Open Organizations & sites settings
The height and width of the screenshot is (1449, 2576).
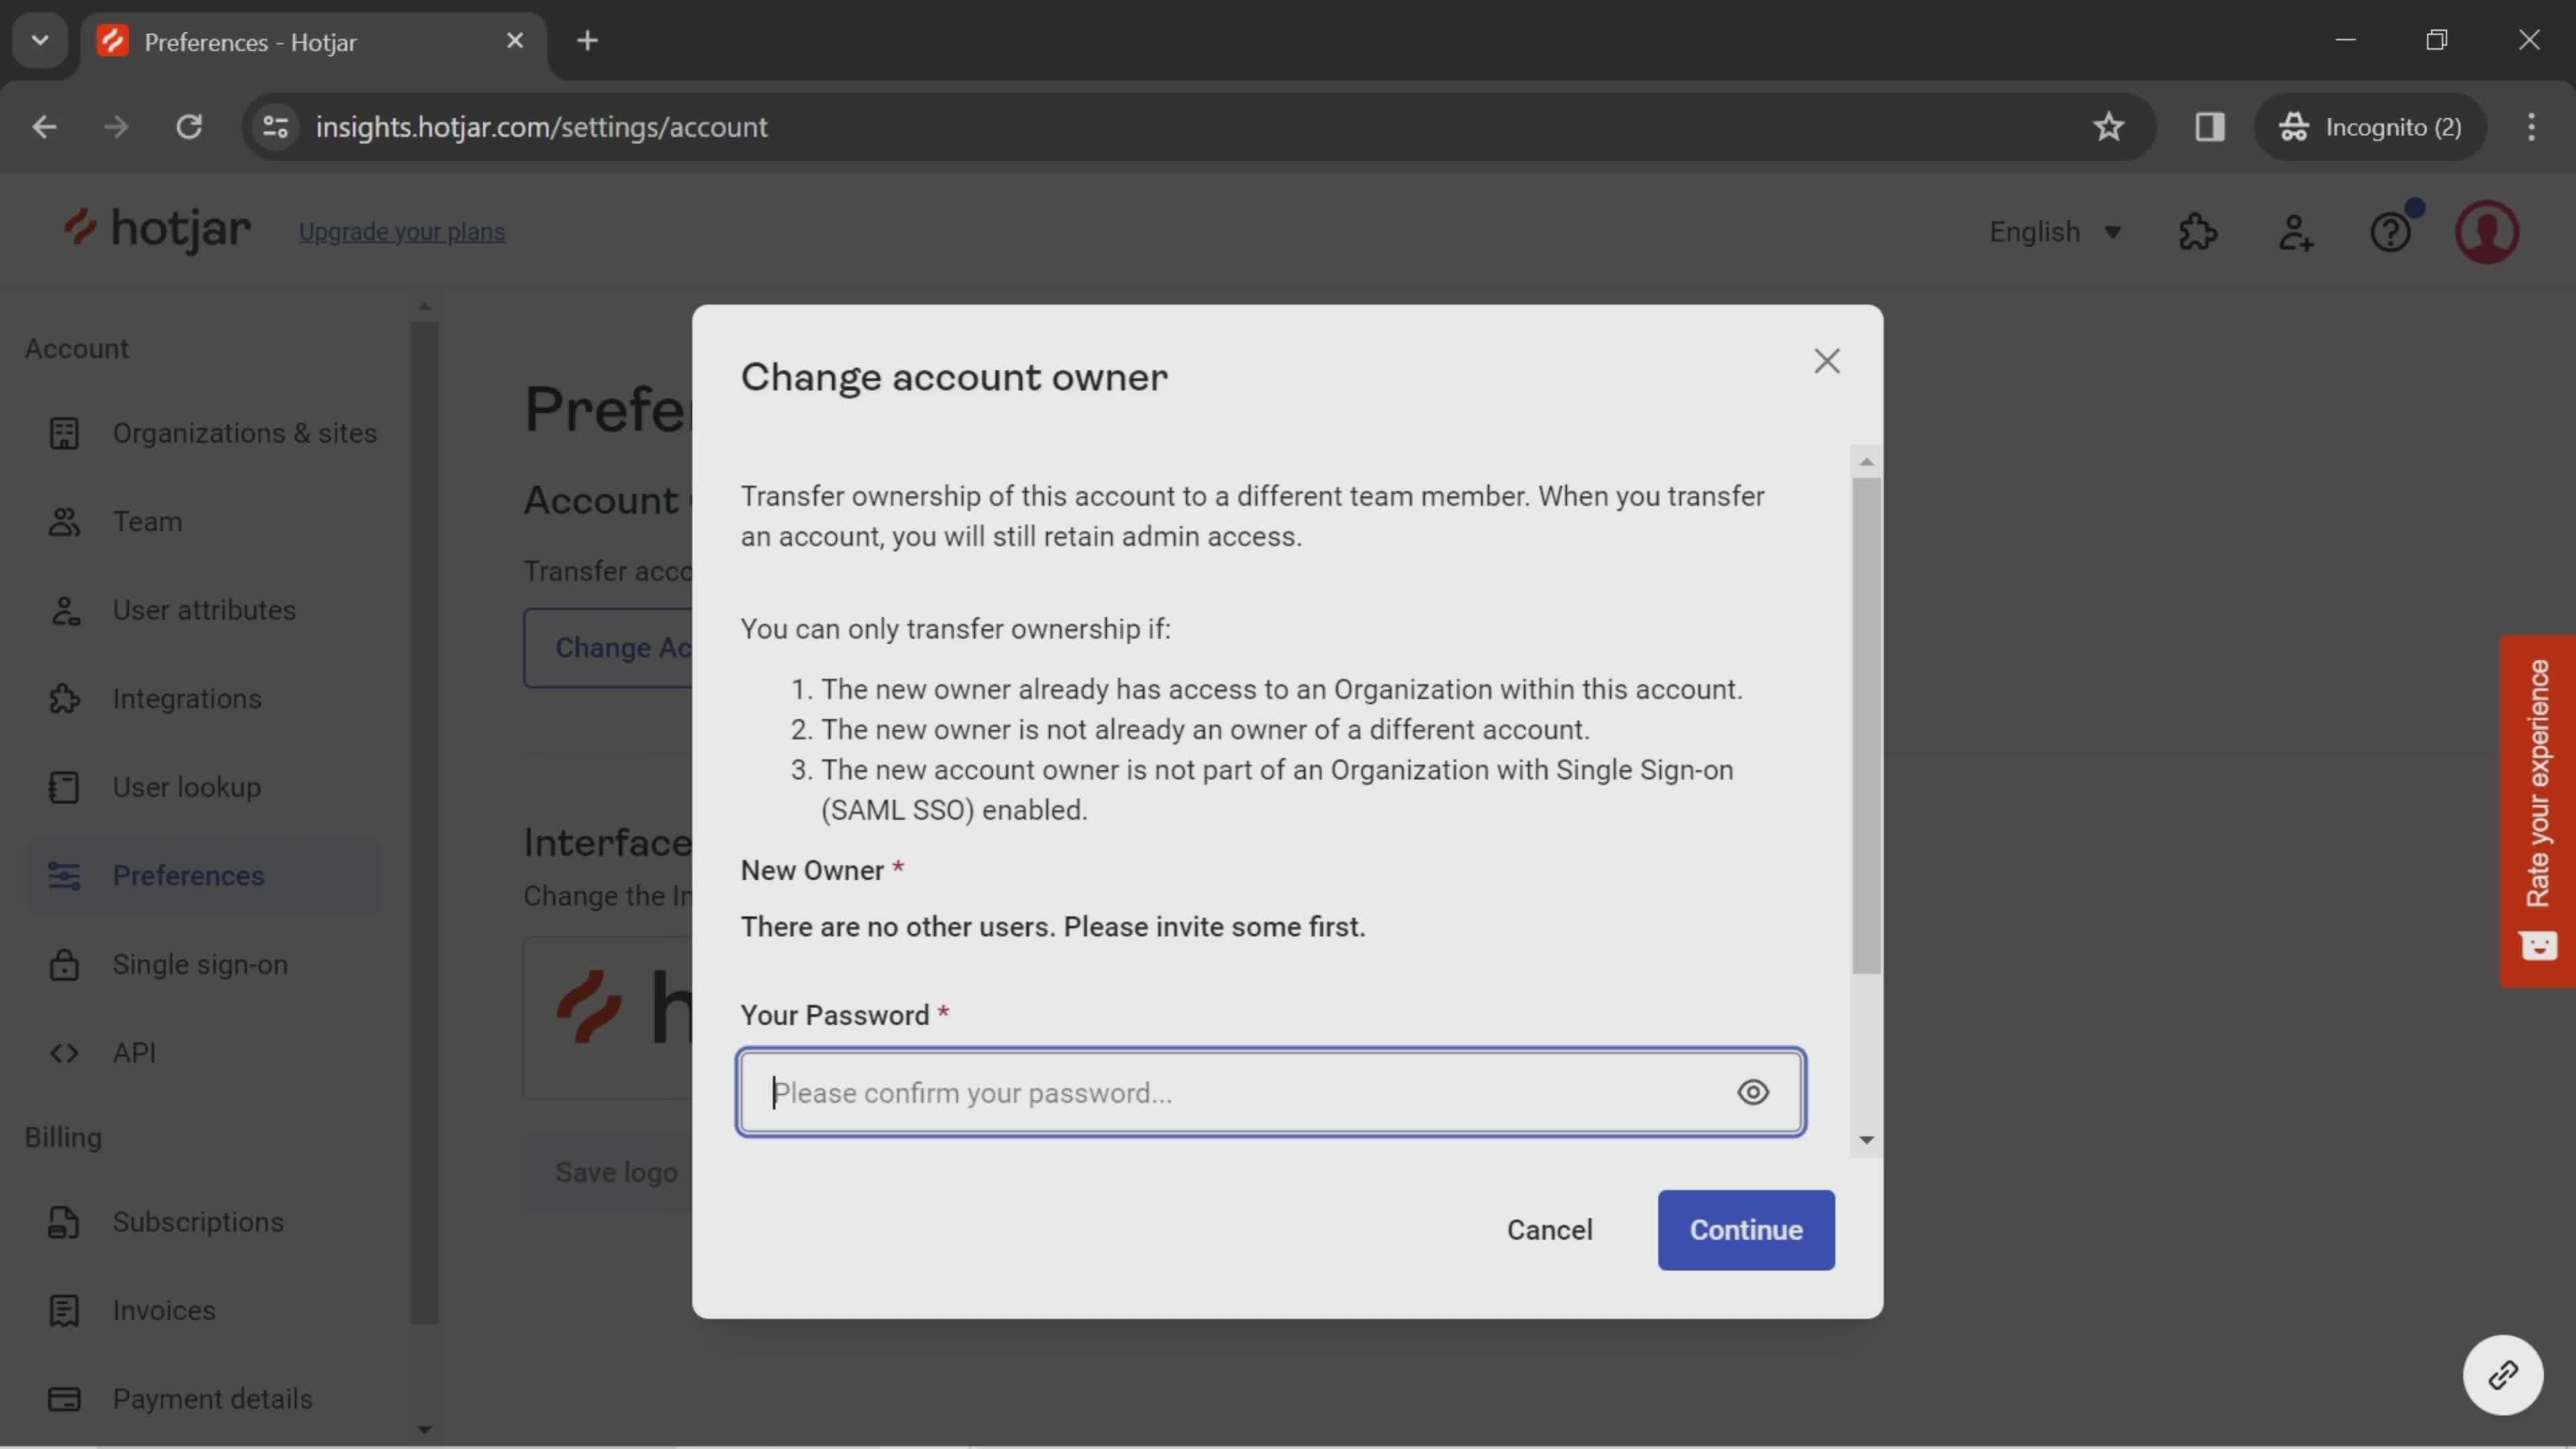tap(244, 433)
